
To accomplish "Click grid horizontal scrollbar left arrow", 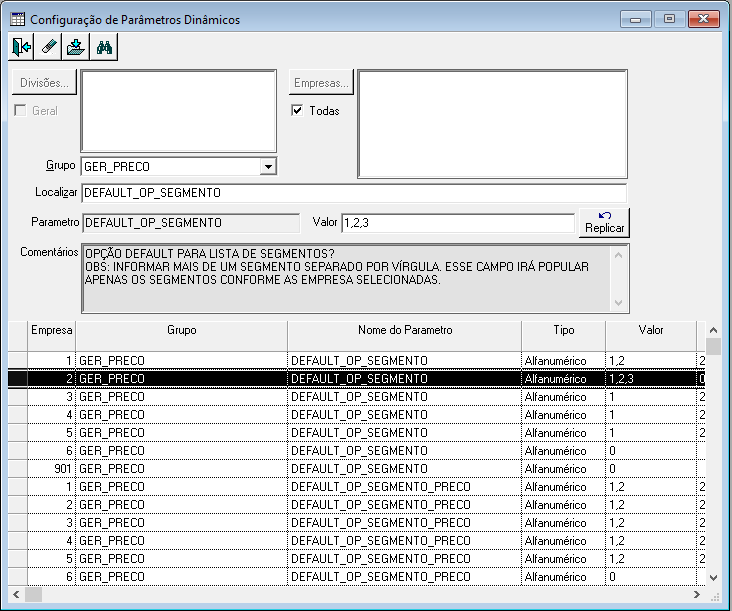I will tap(16, 594).
